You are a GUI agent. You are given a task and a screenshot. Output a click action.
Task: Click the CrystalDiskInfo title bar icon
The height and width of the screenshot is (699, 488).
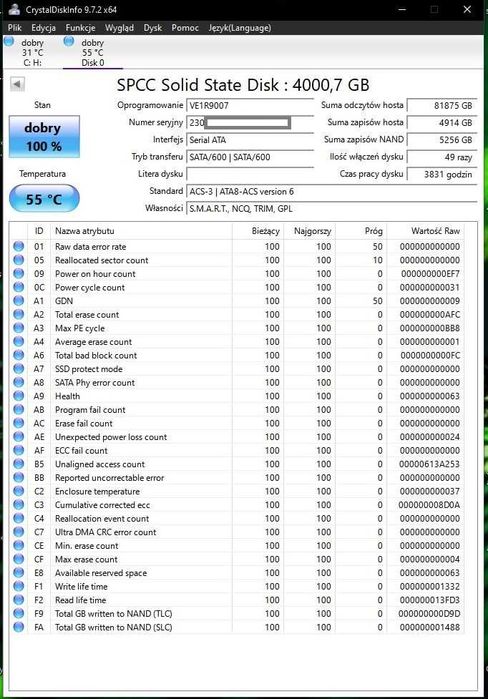(x=14, y=9)
